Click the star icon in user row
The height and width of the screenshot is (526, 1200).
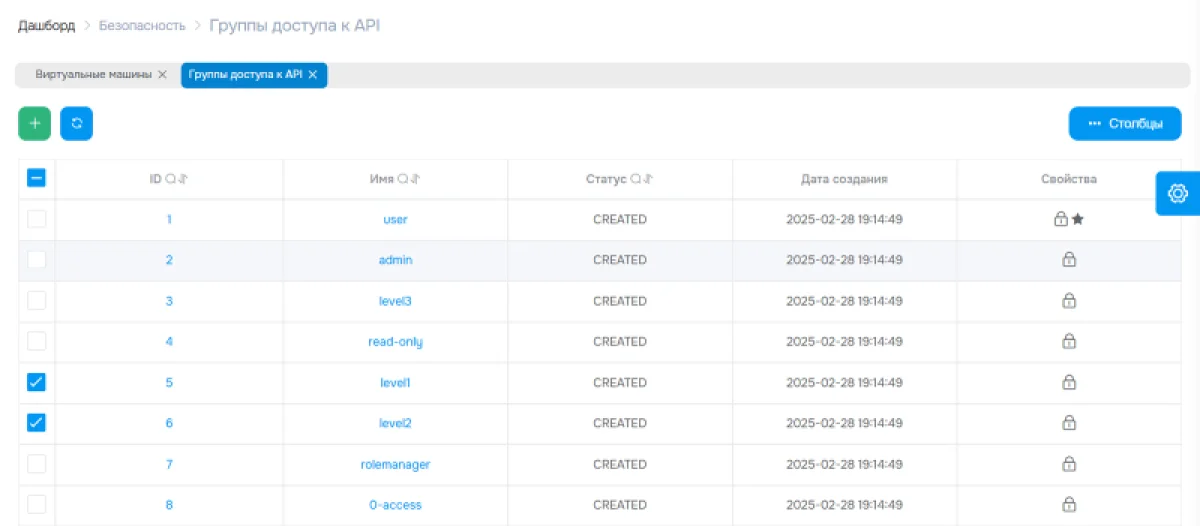pos(1078,219)
